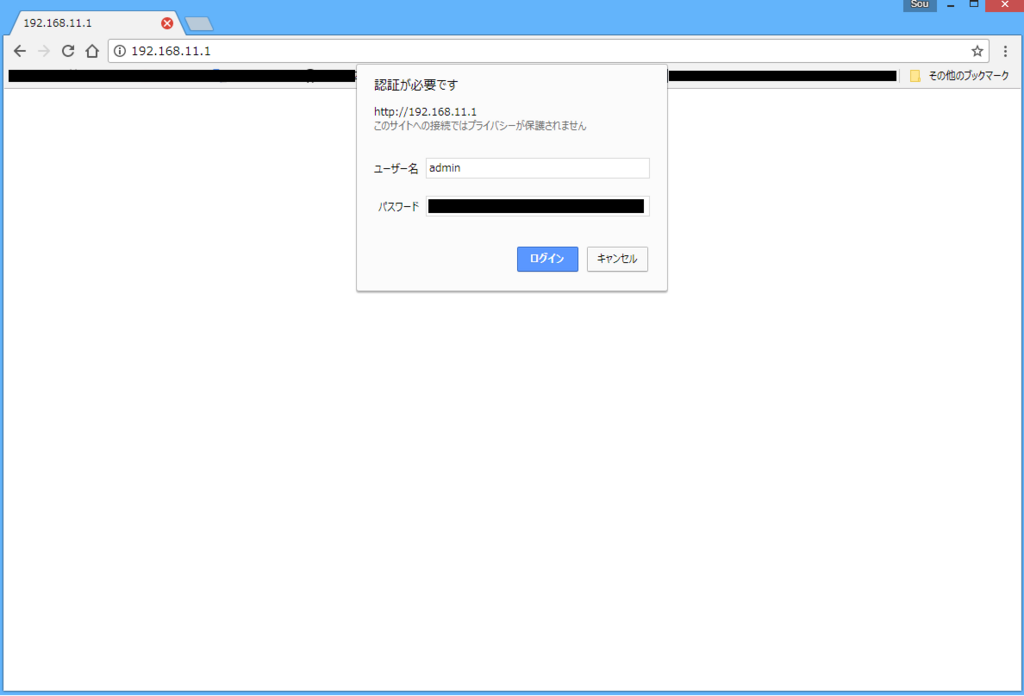This screenshot has width=1024, height=696.
Task: Click the http://192.168.11.1 text in the dialog
Action: coord(425,112)
